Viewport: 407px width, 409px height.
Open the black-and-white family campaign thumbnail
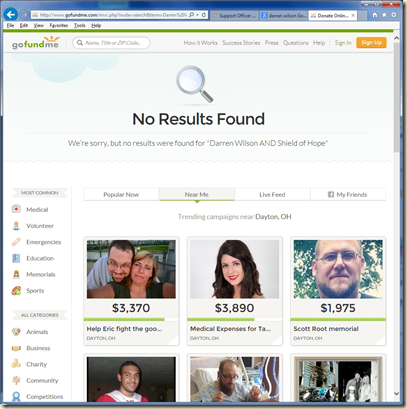tap(338, 379)
